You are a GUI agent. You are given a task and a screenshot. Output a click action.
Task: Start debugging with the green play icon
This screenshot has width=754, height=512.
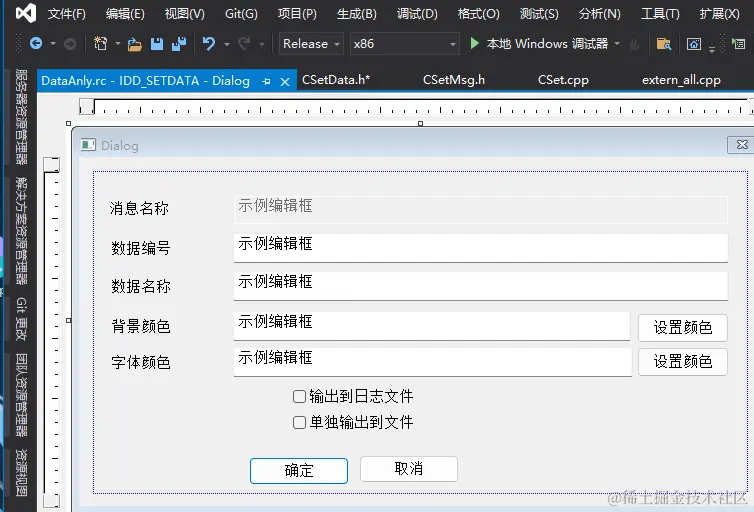tap(474, 43)
